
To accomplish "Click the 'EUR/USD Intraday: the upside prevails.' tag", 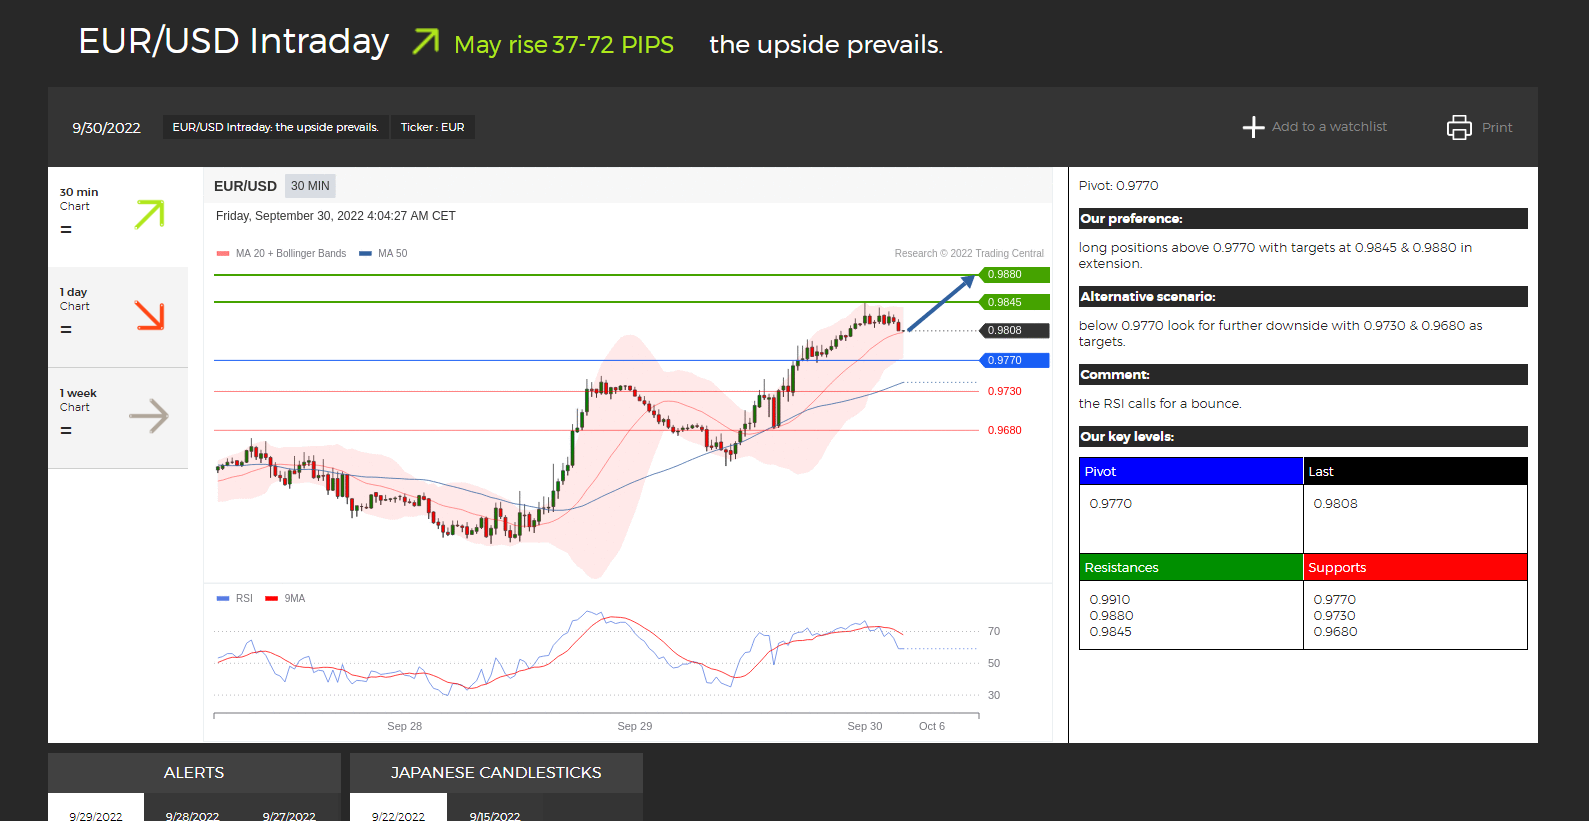I will click(275, 127).
